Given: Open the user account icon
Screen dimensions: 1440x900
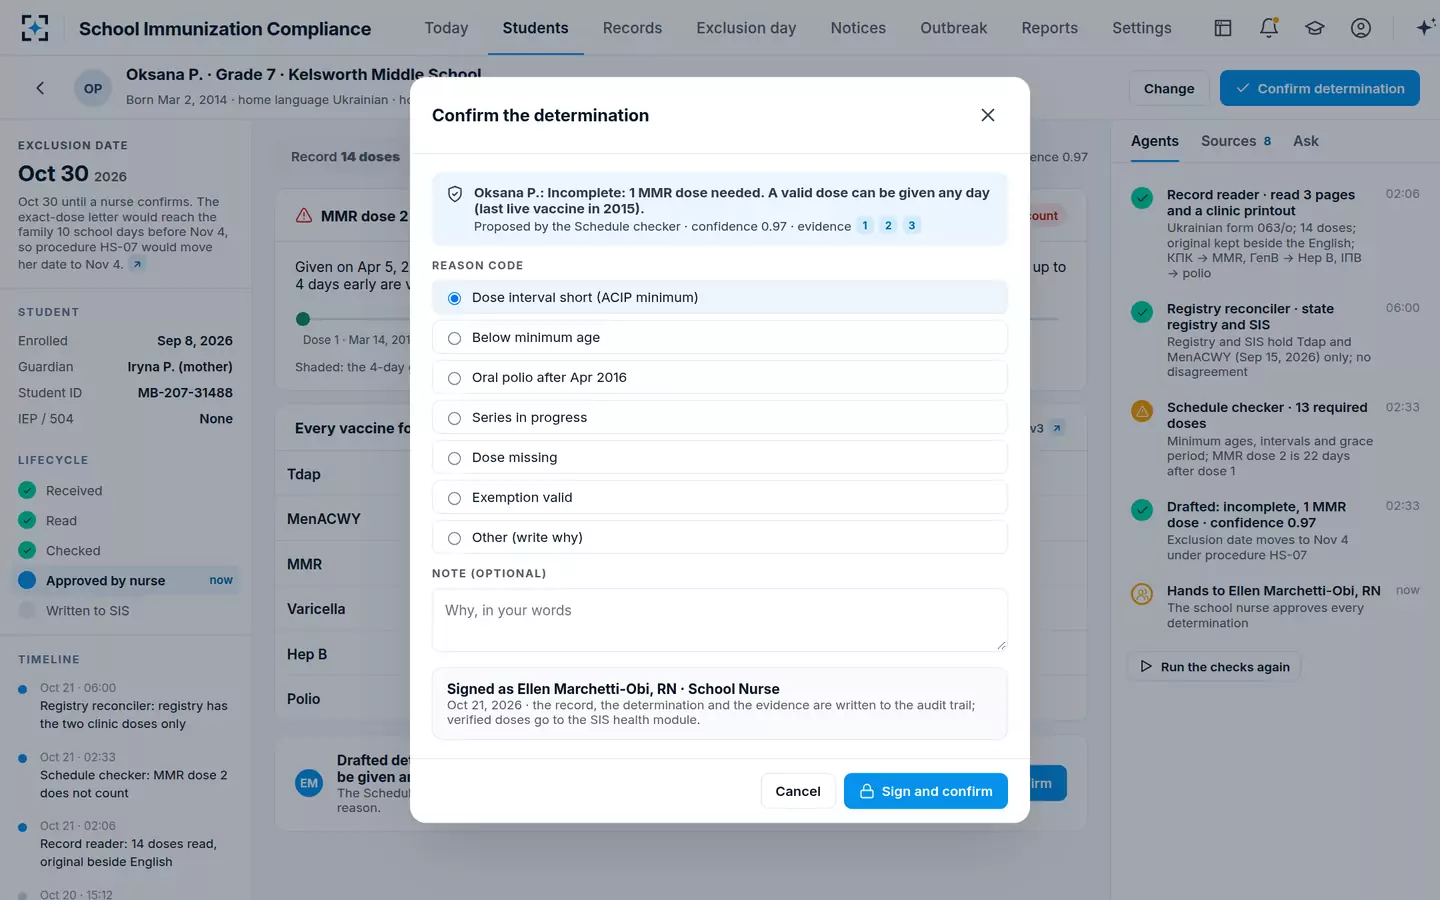Looking at the screenshot, I should click(x=1360, y=28).
